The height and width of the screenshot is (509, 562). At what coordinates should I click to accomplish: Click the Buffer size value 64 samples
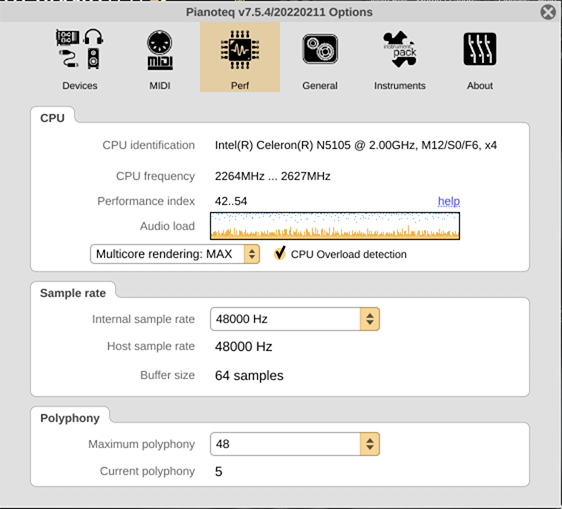pyautogui.click(x=249, y=375)
